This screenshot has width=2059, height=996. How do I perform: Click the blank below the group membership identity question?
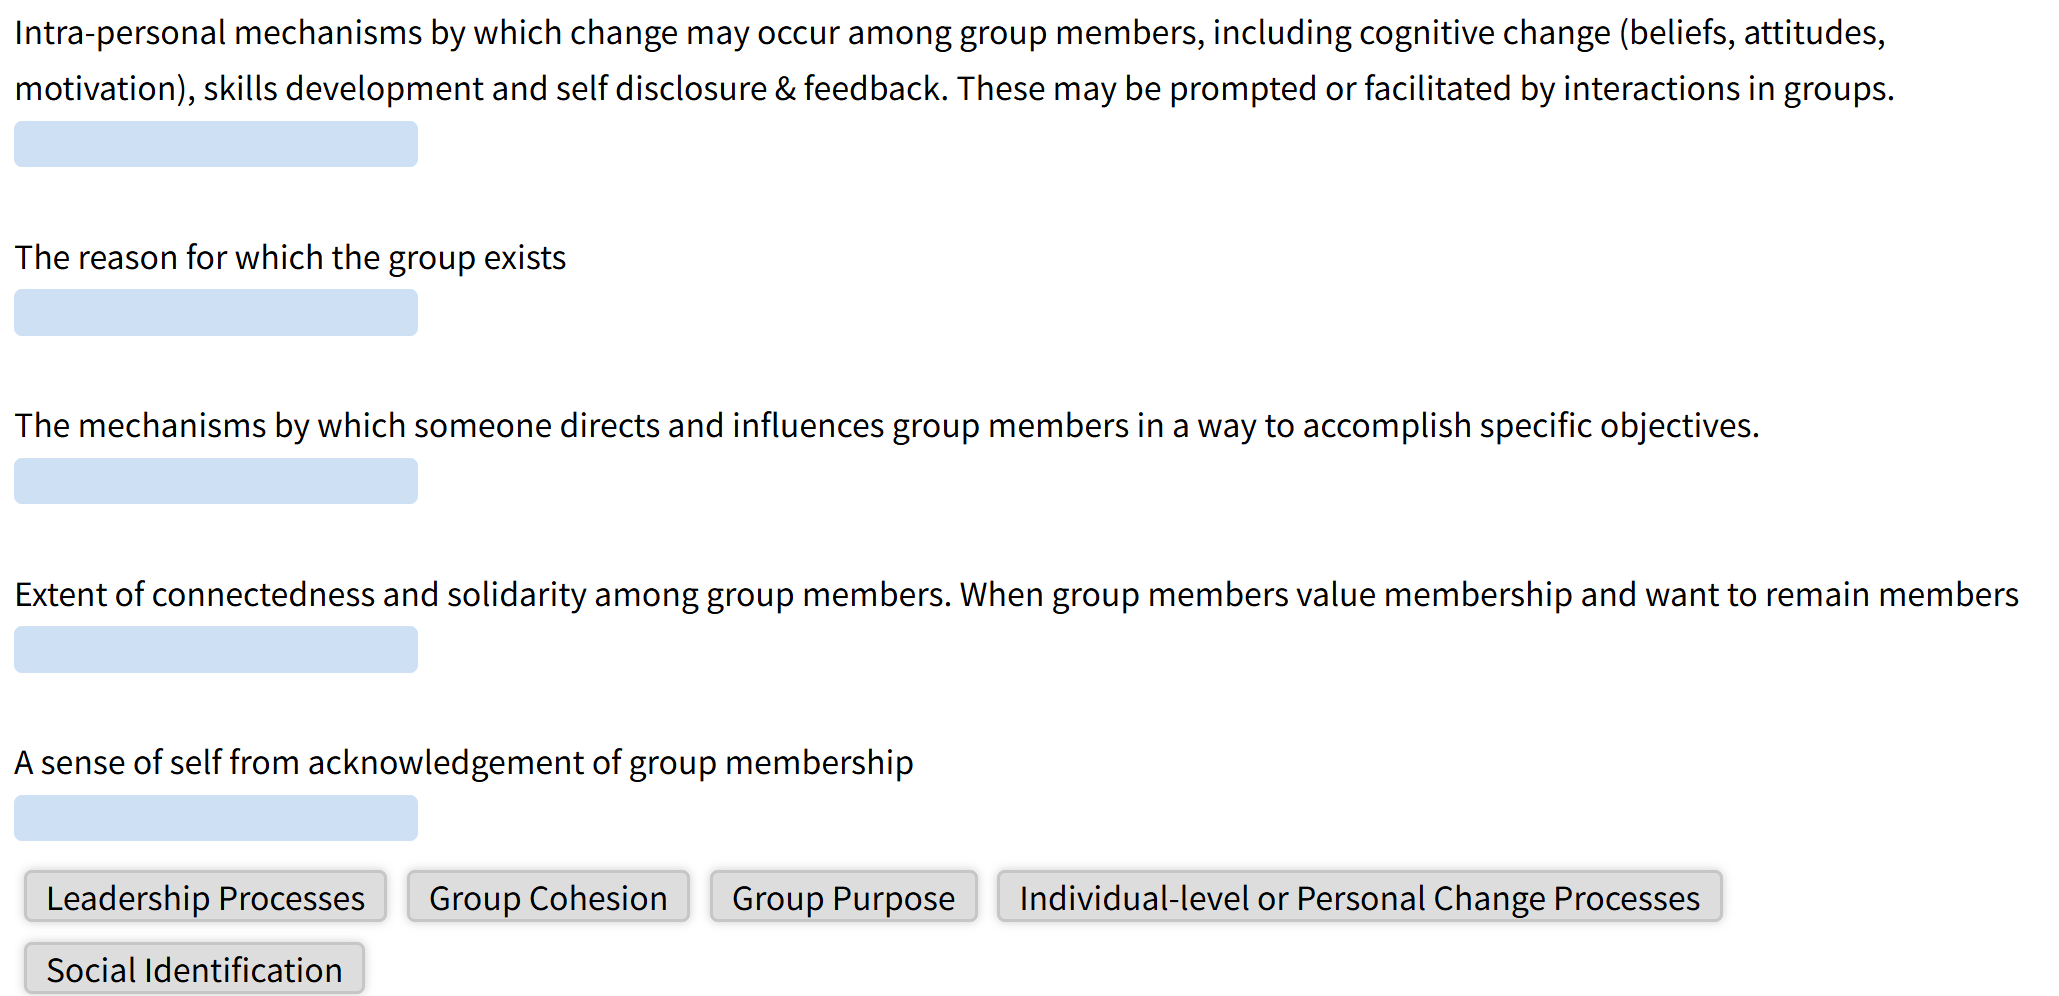215,817
